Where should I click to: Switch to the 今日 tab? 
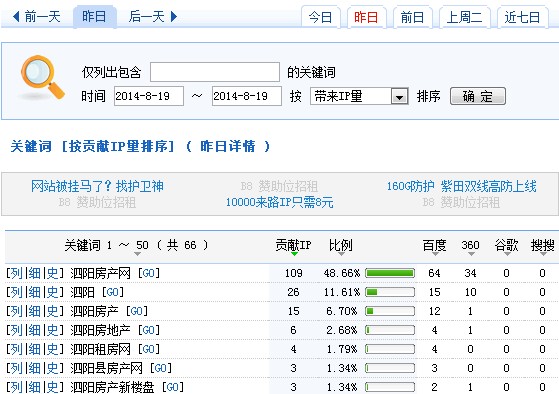320,17
